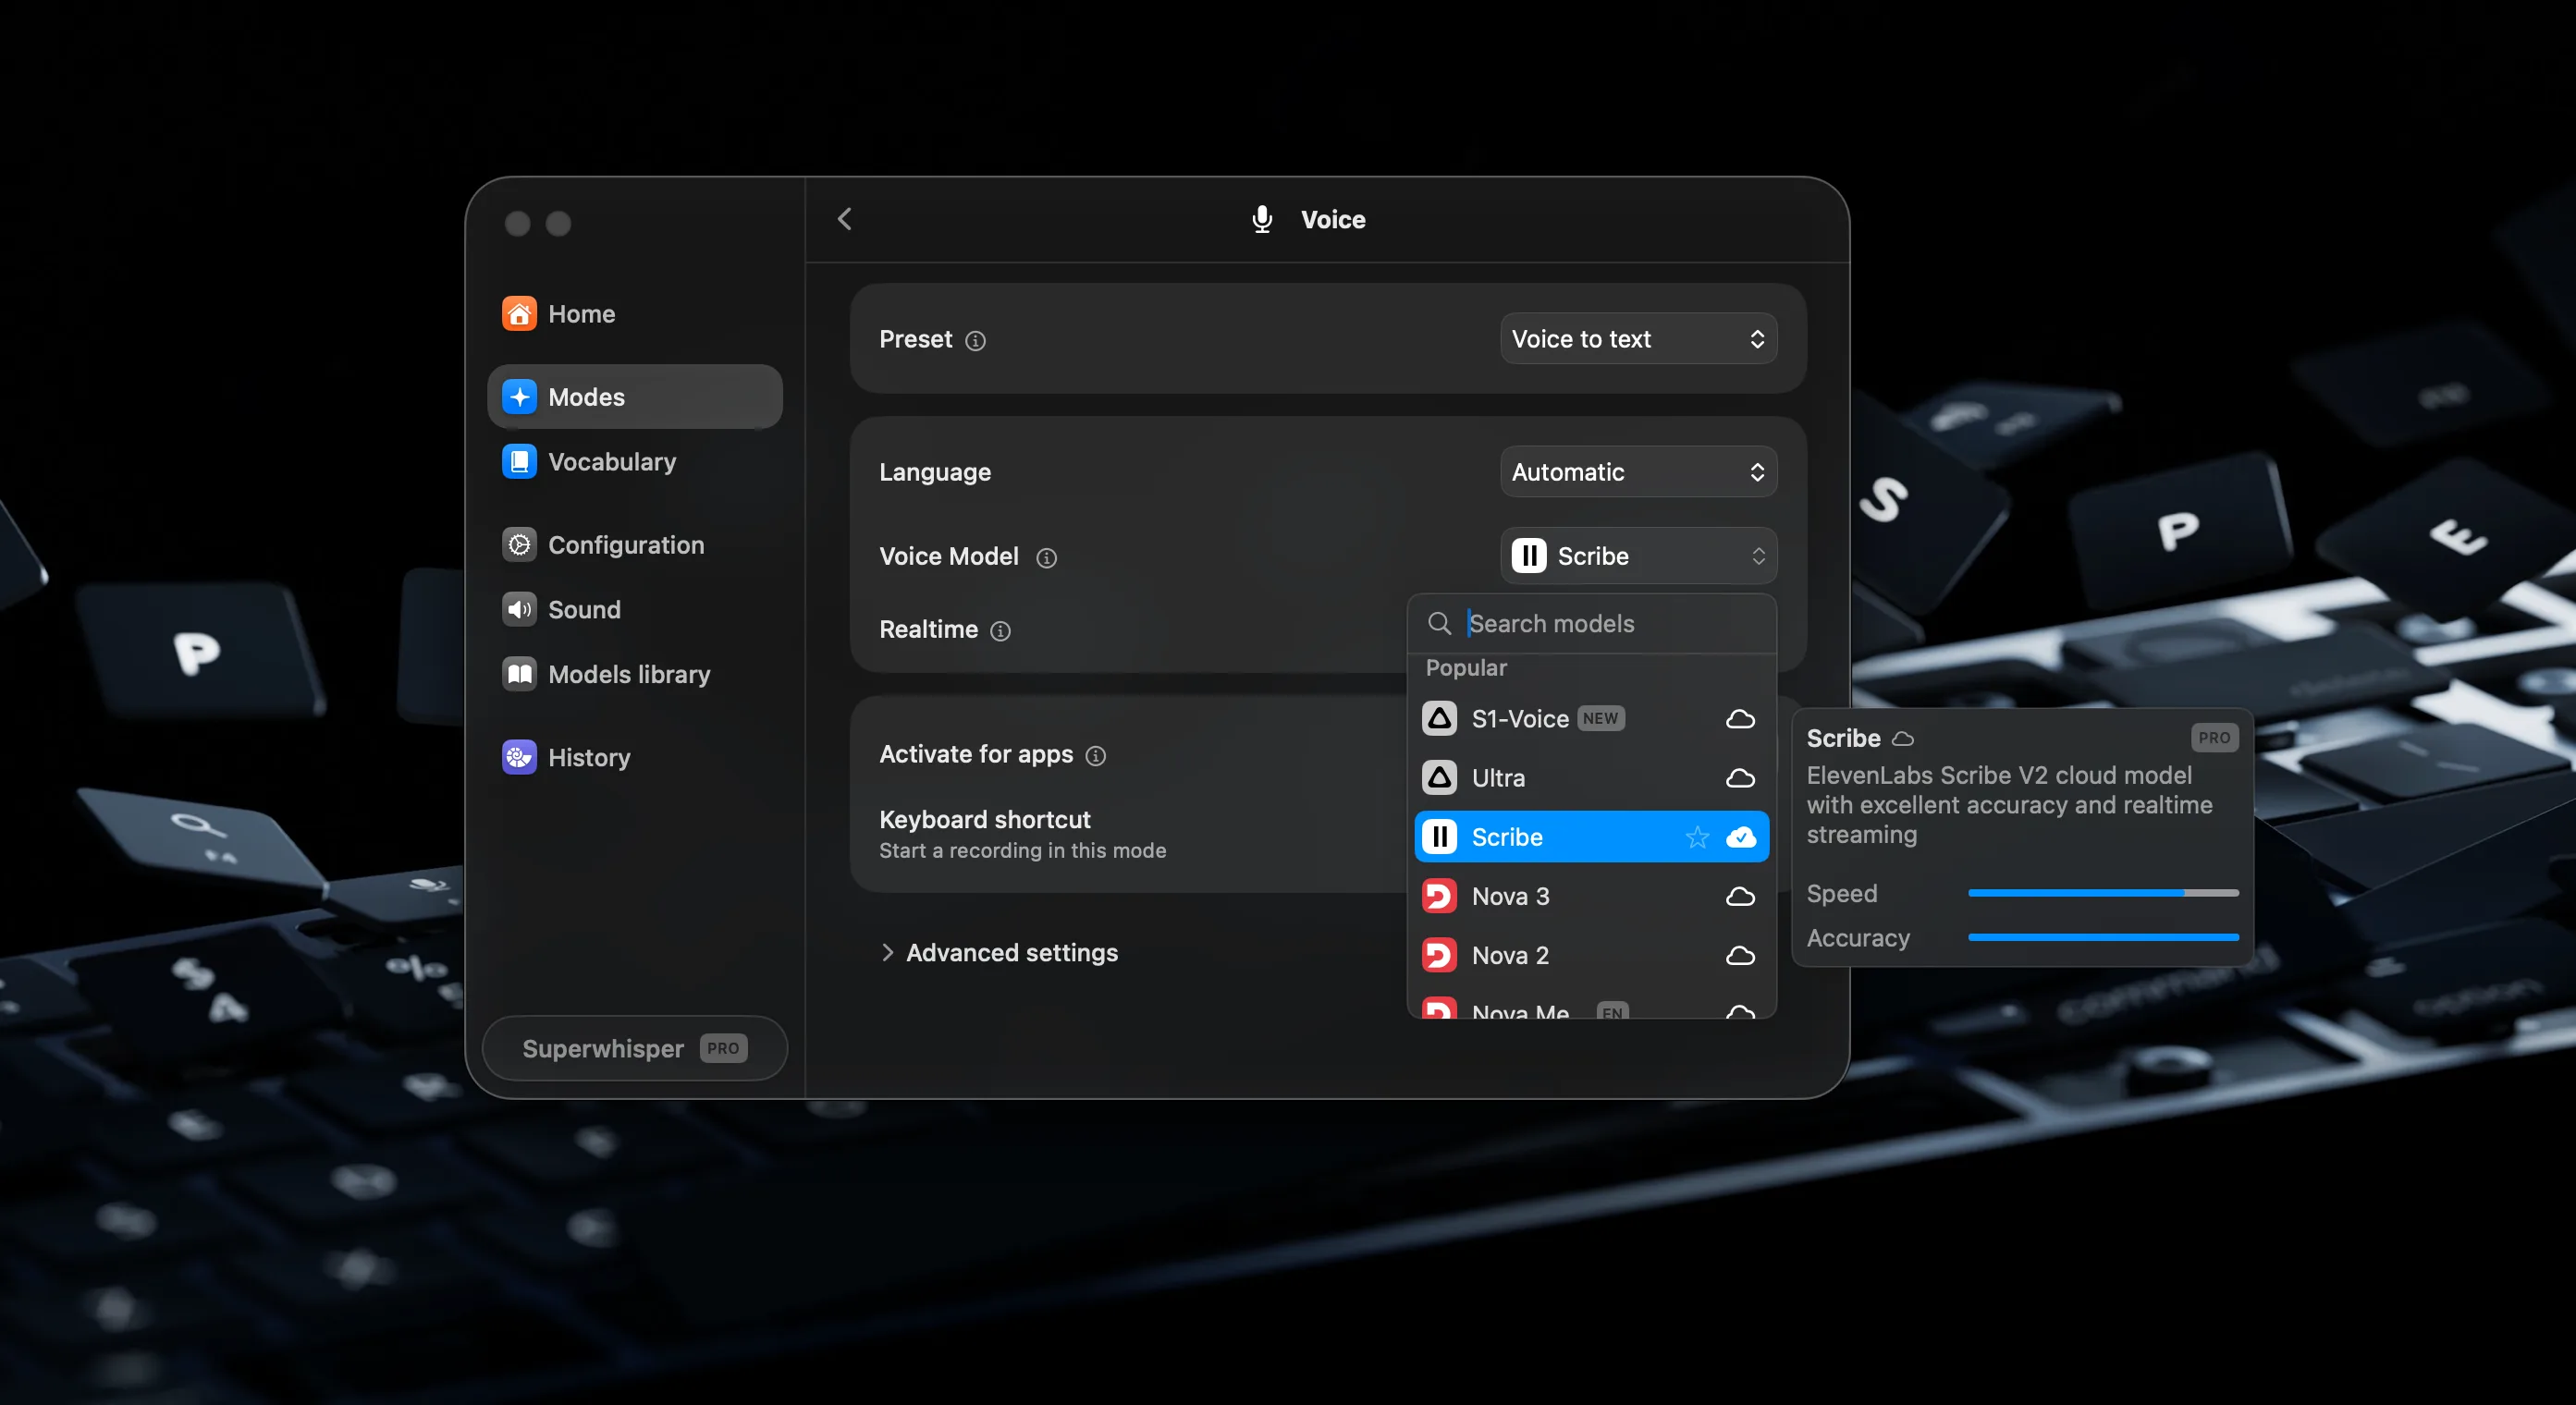
Task: Click the purple History icon
Action: pyautogui.click(x=519, y=758)
